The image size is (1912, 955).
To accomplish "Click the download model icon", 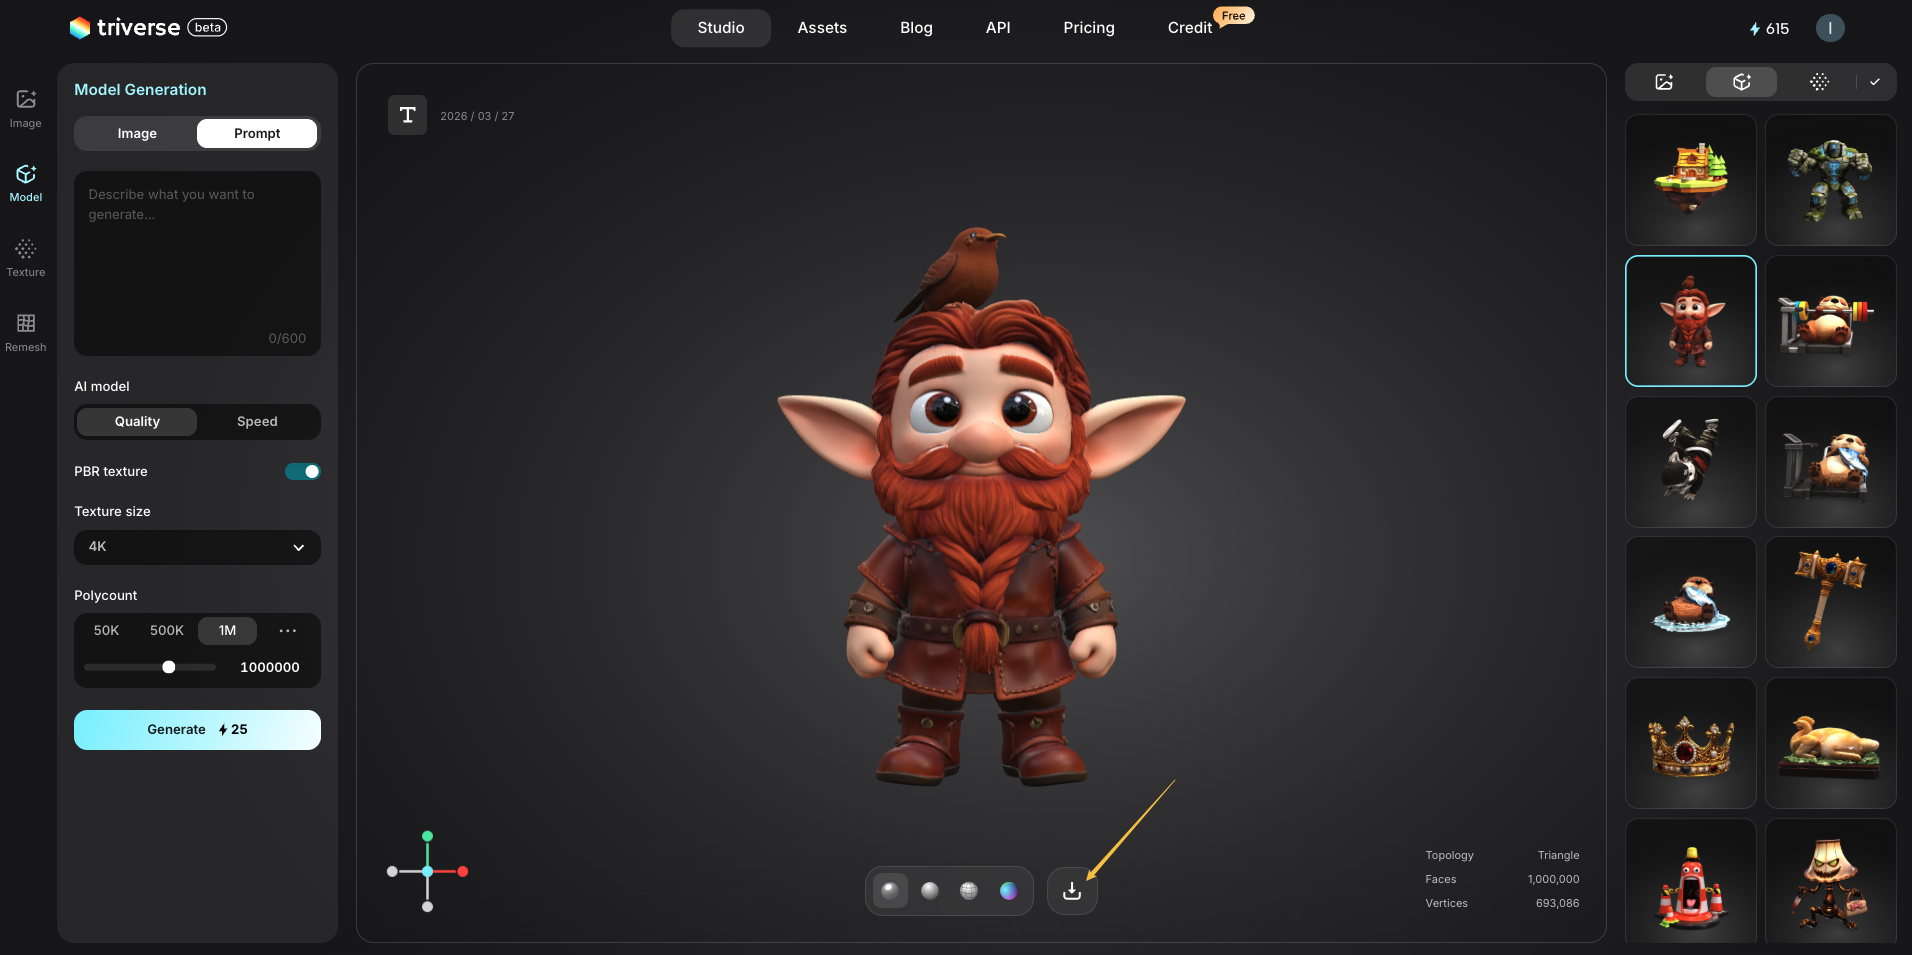I will point(1072,891).
